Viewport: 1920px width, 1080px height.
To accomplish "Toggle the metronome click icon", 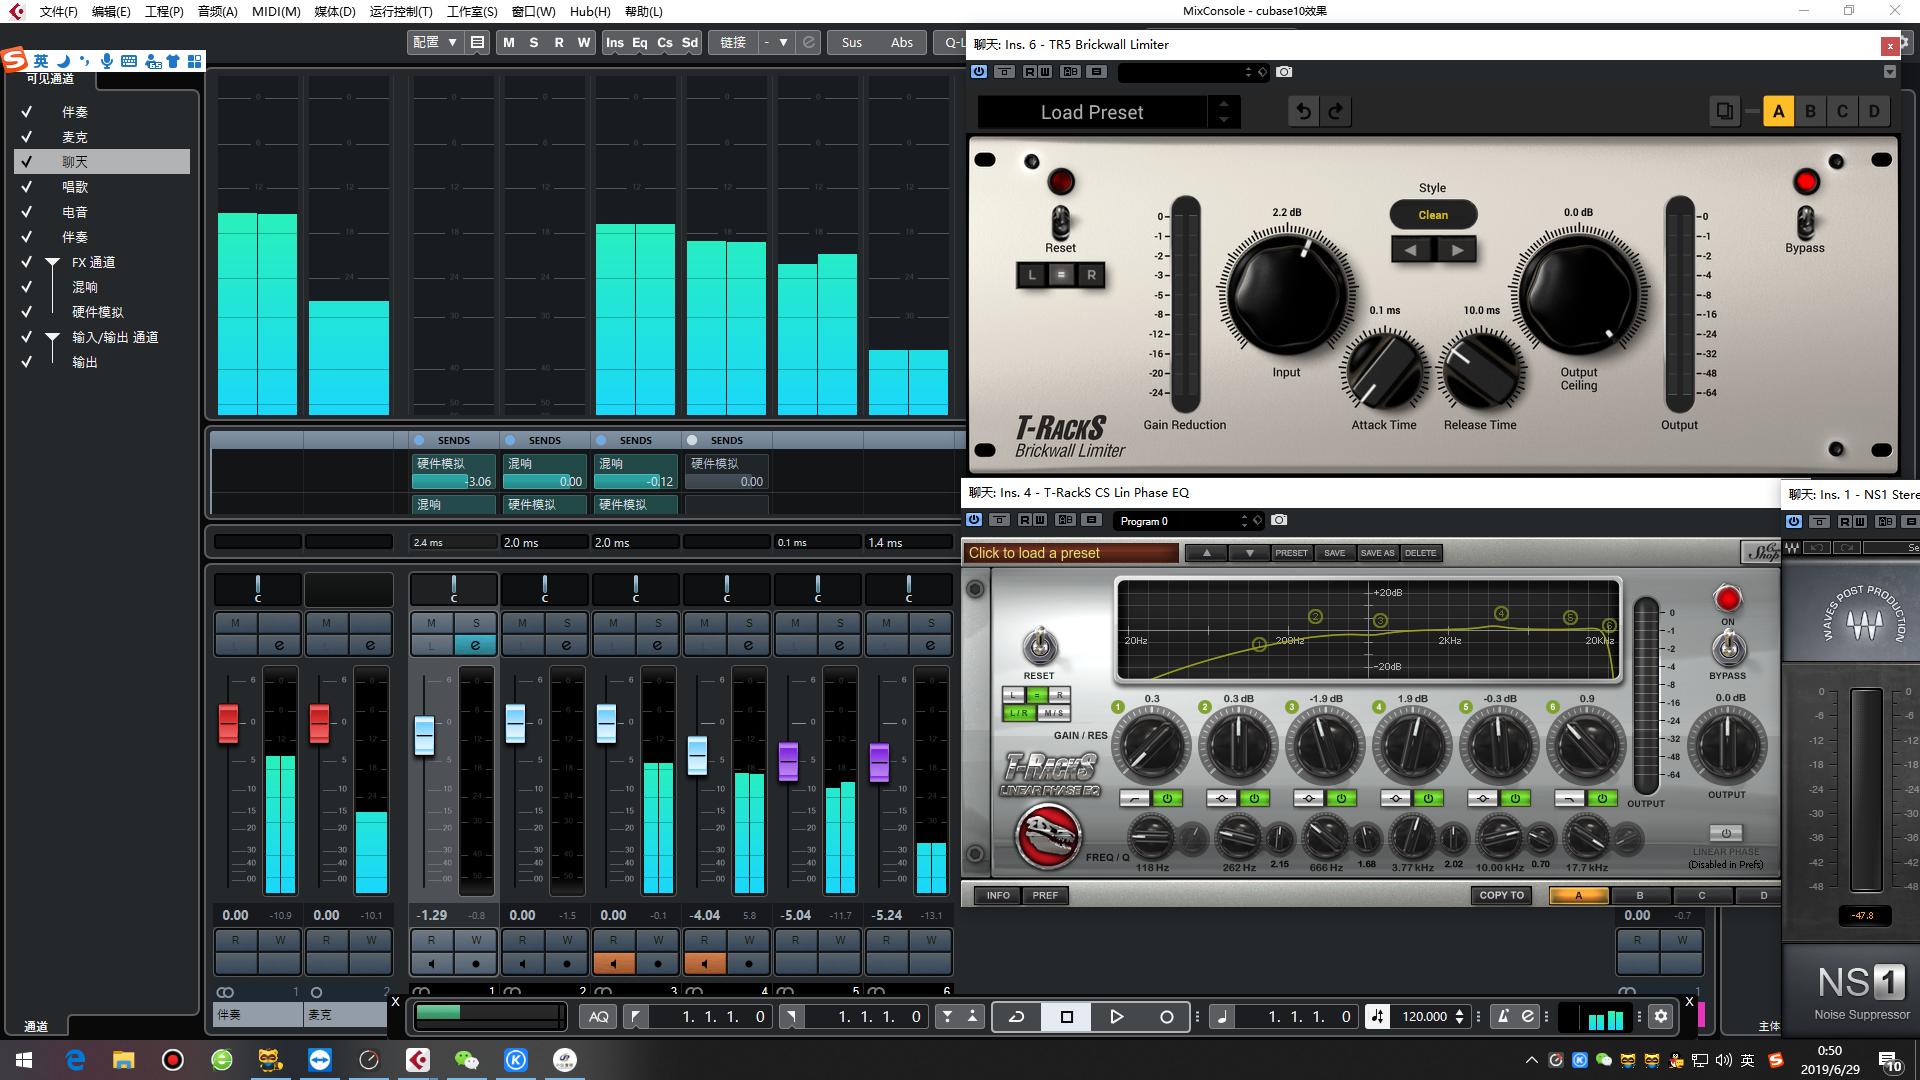I will (x=1503, y=1016).
